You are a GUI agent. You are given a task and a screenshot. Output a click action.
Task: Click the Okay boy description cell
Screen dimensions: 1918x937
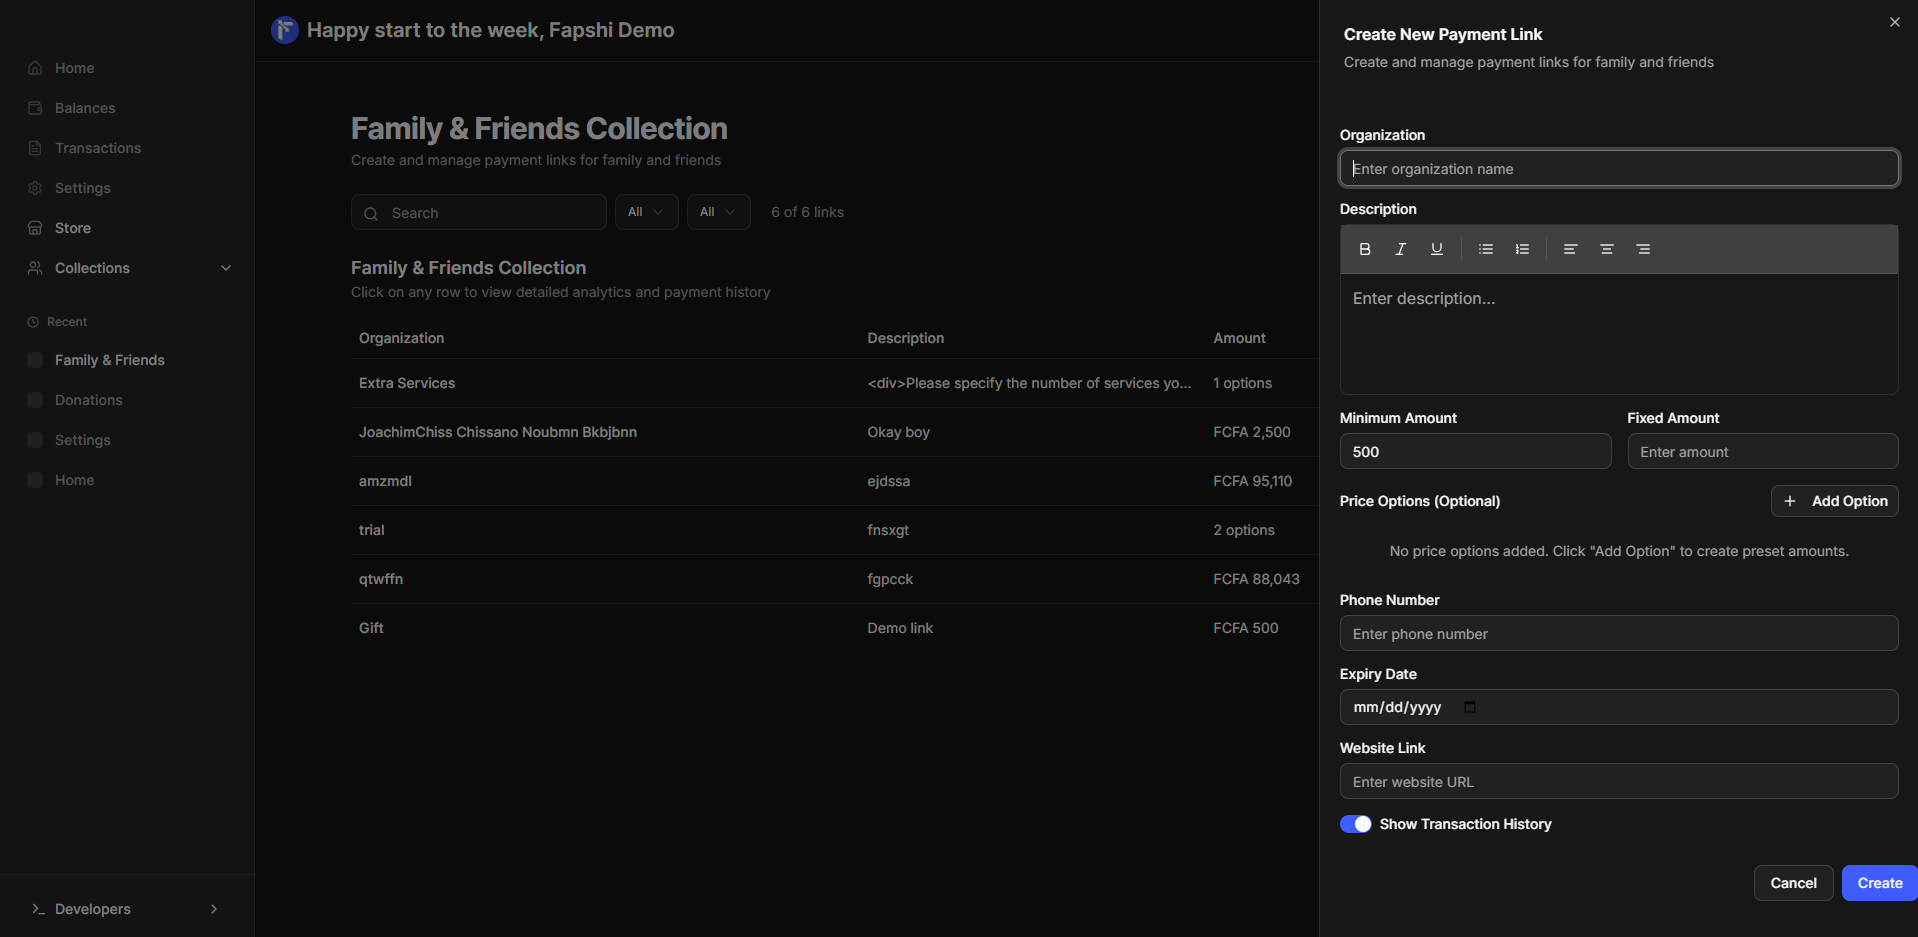(x=898, y=432)
